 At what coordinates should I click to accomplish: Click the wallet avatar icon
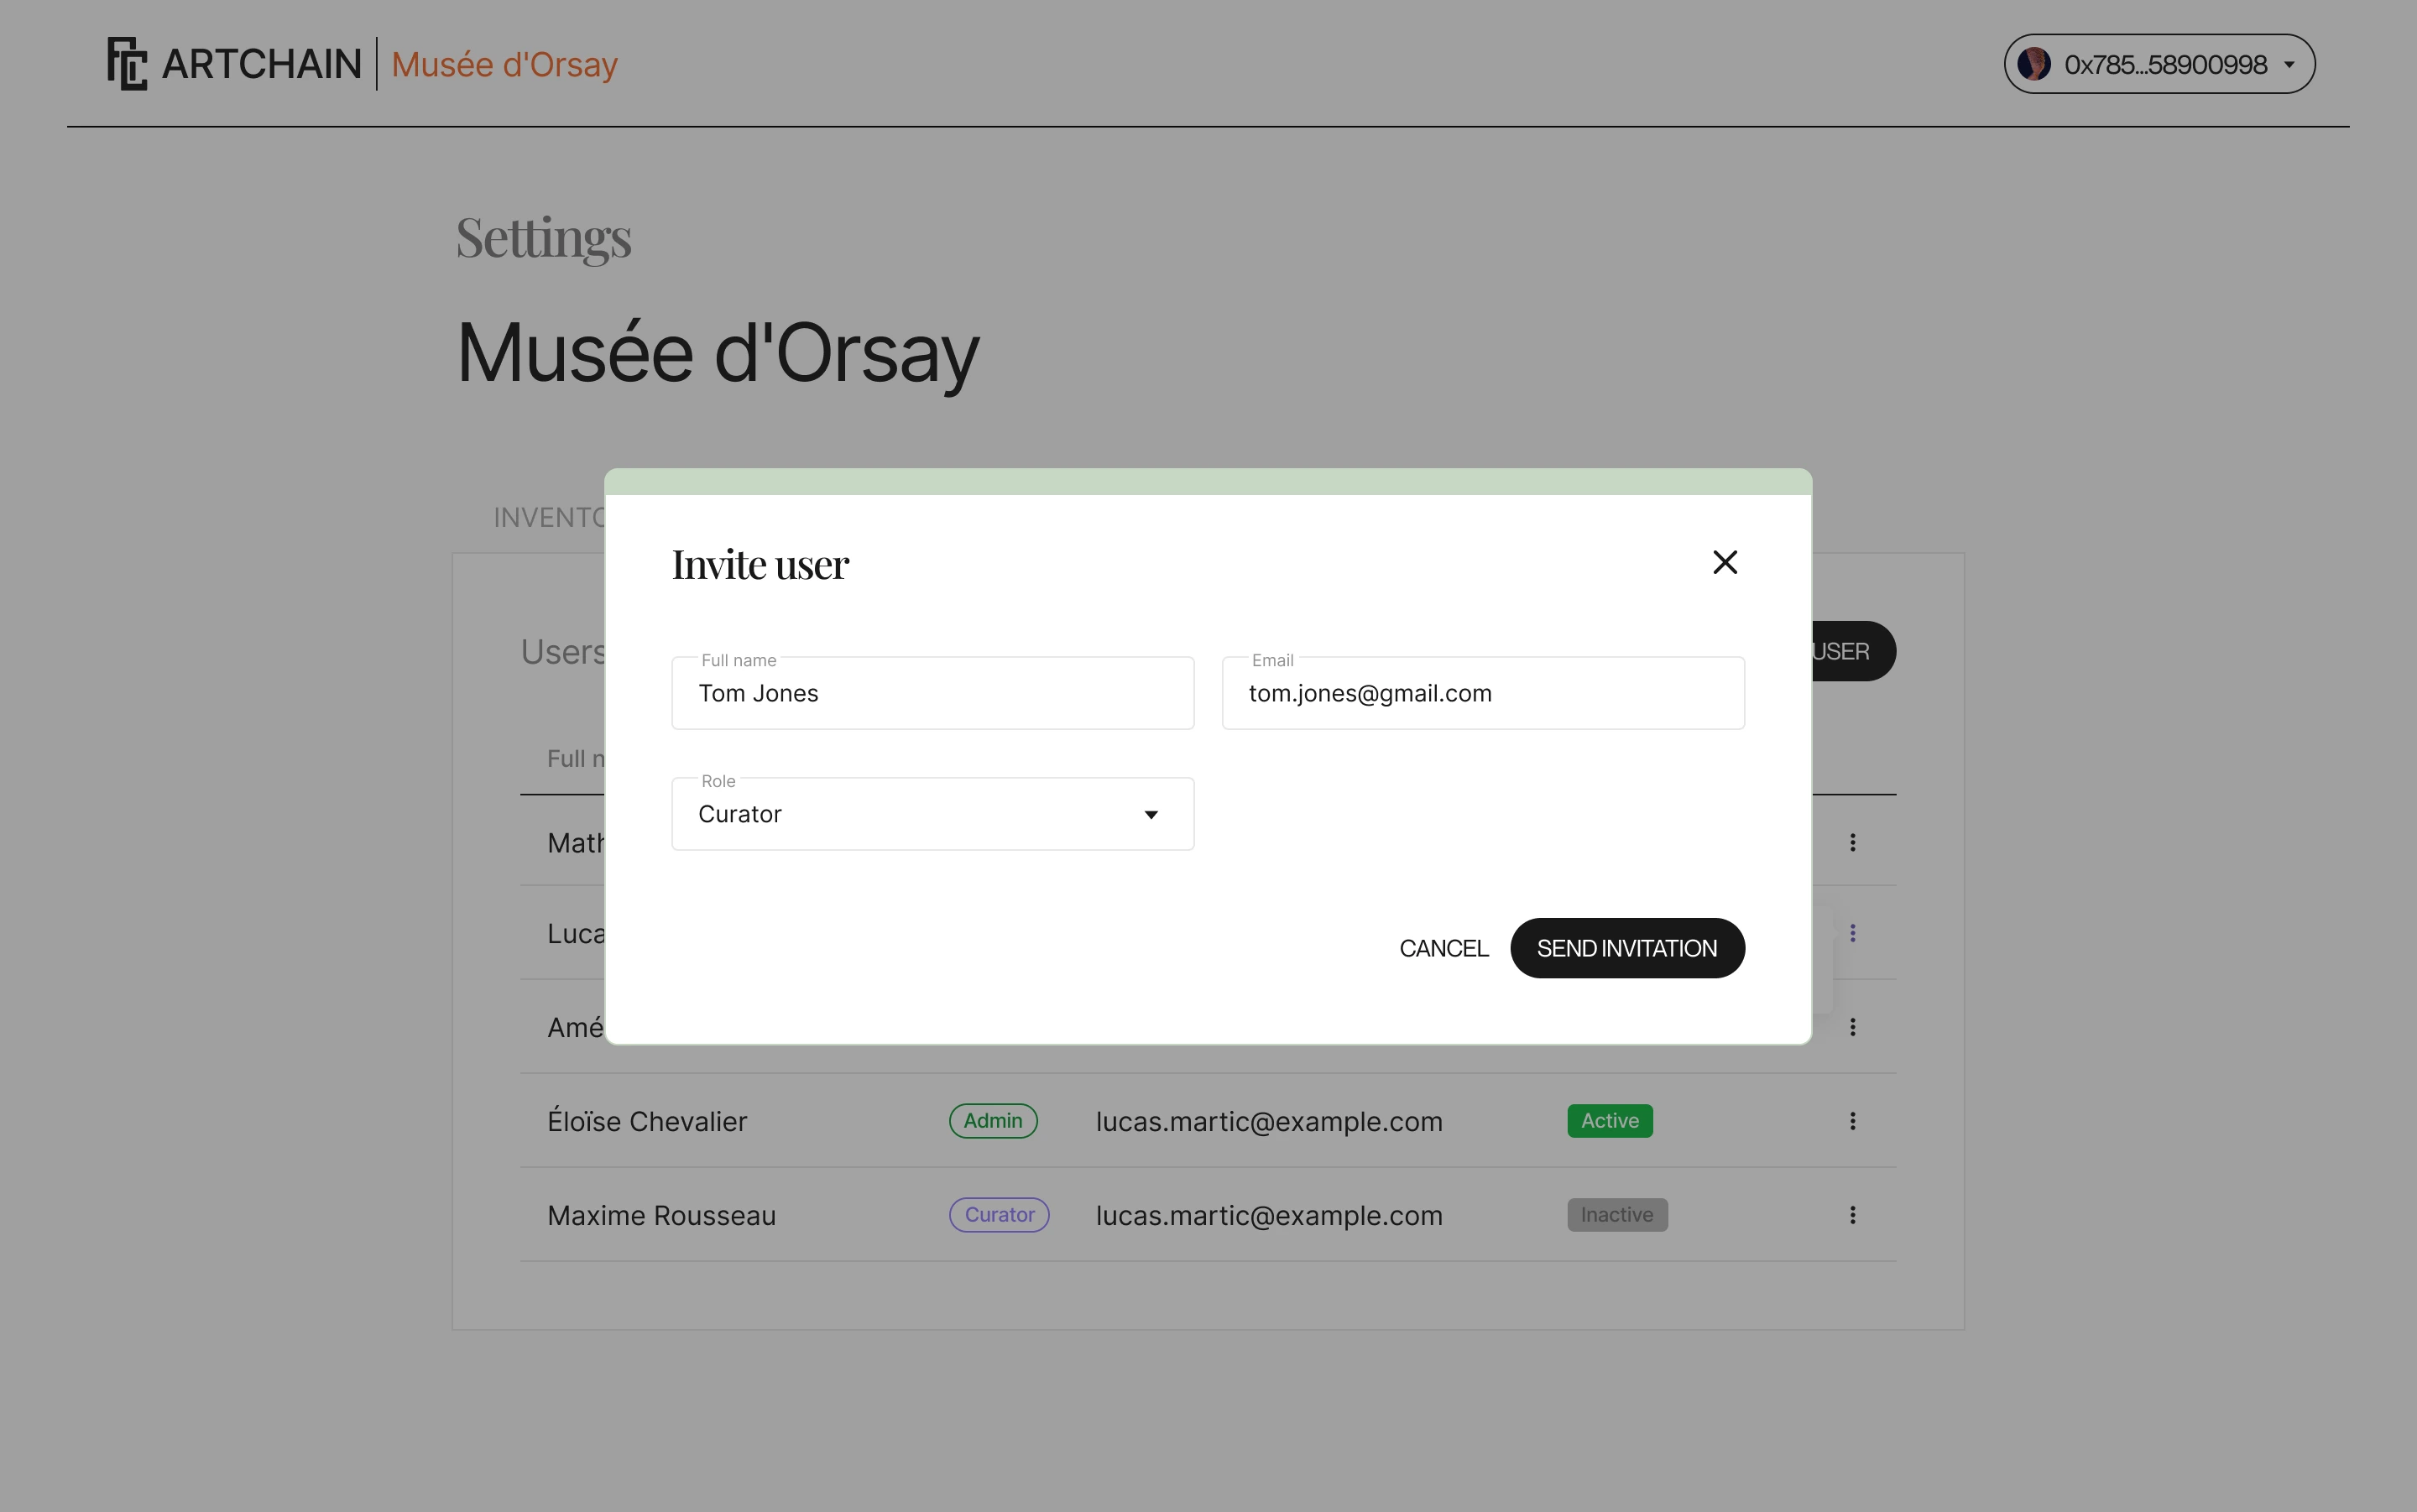point(2033,64)
